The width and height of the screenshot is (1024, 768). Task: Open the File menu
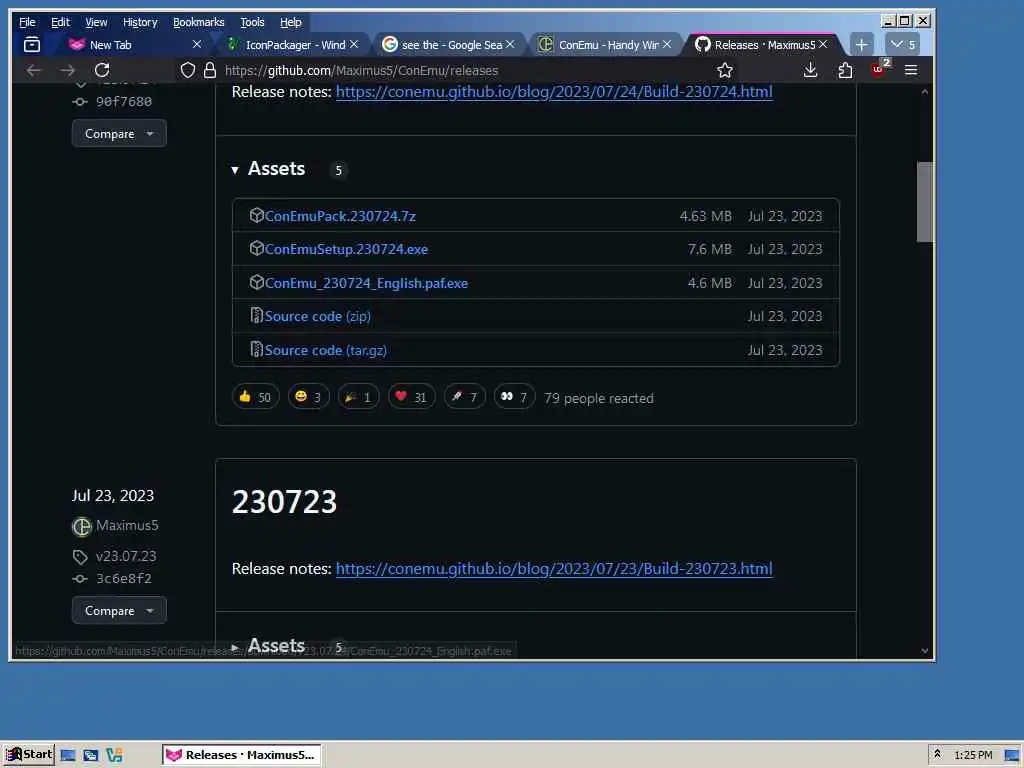27,22
